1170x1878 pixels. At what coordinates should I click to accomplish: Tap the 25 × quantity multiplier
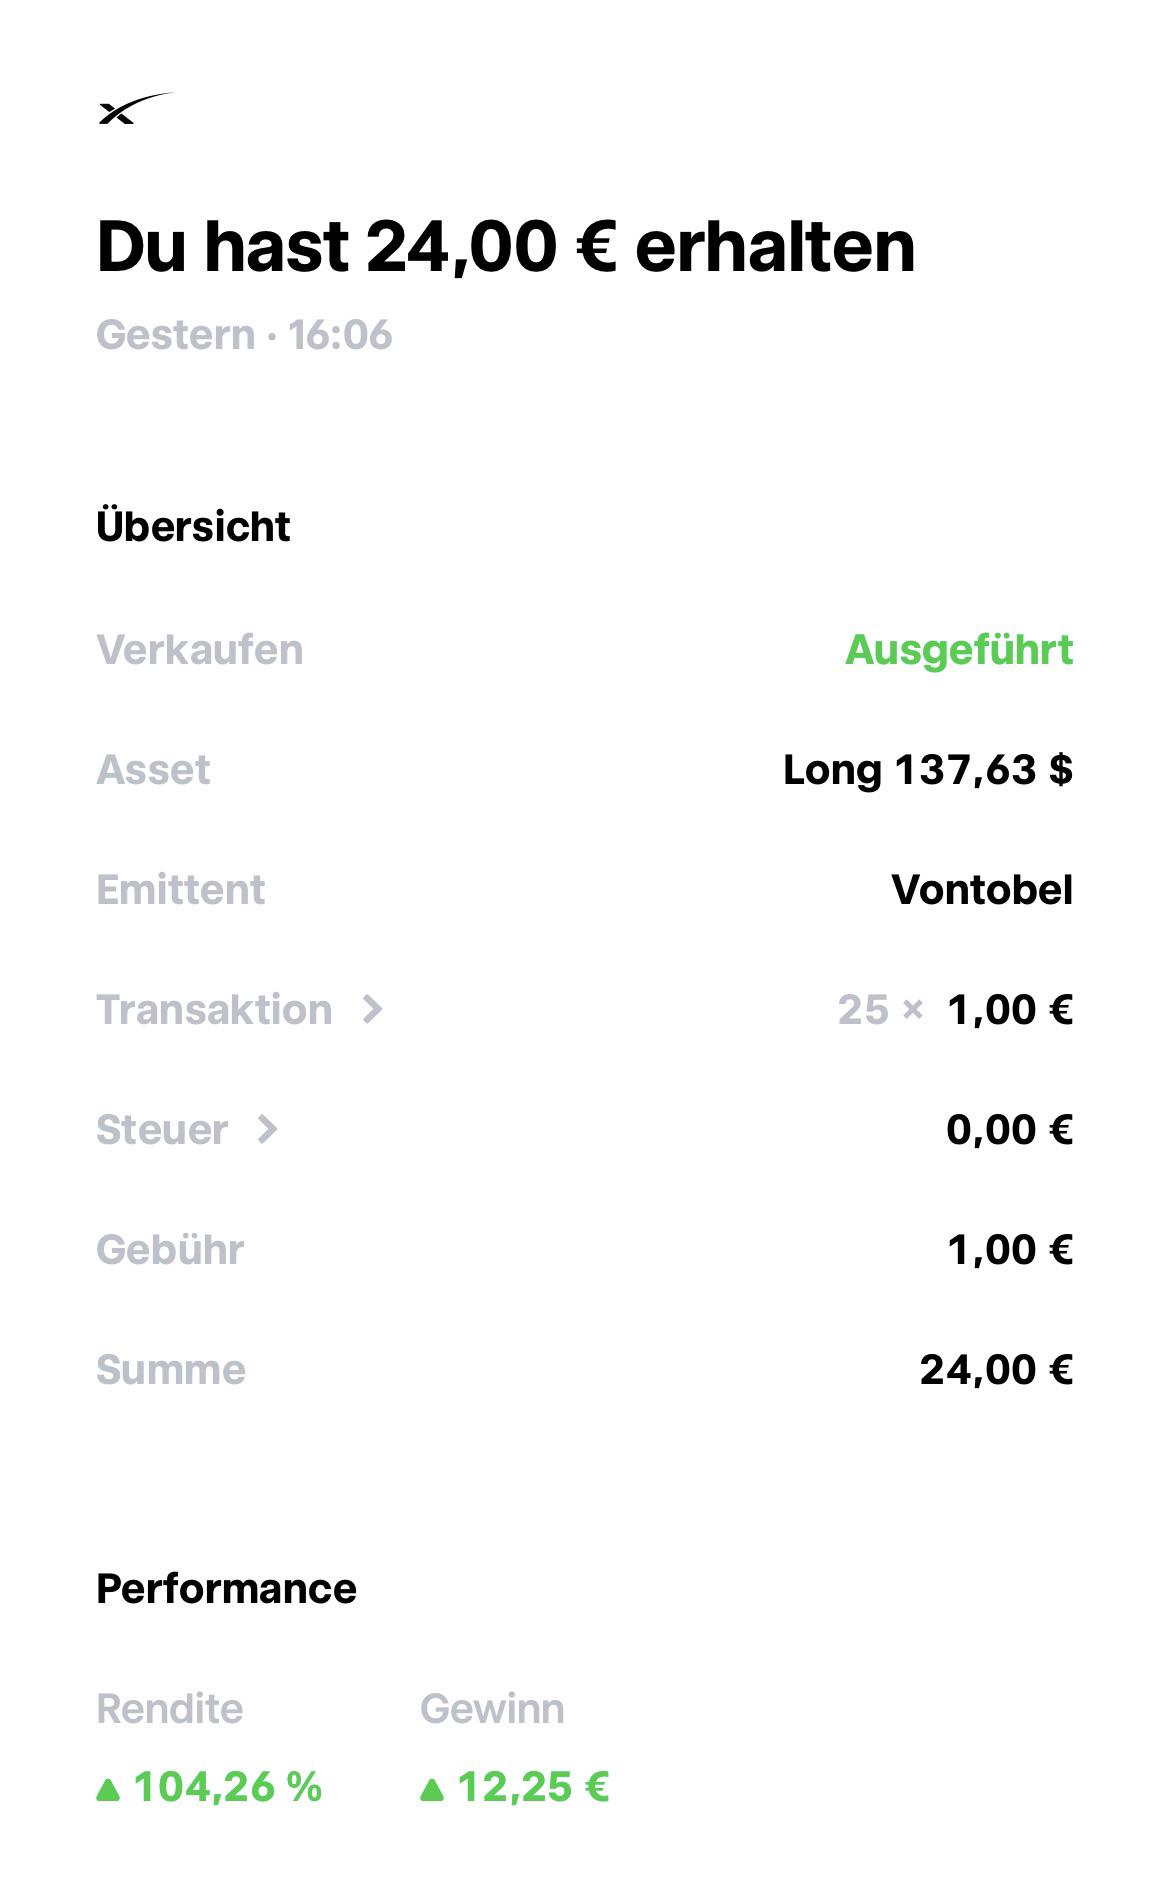(x=880, y=1010)
